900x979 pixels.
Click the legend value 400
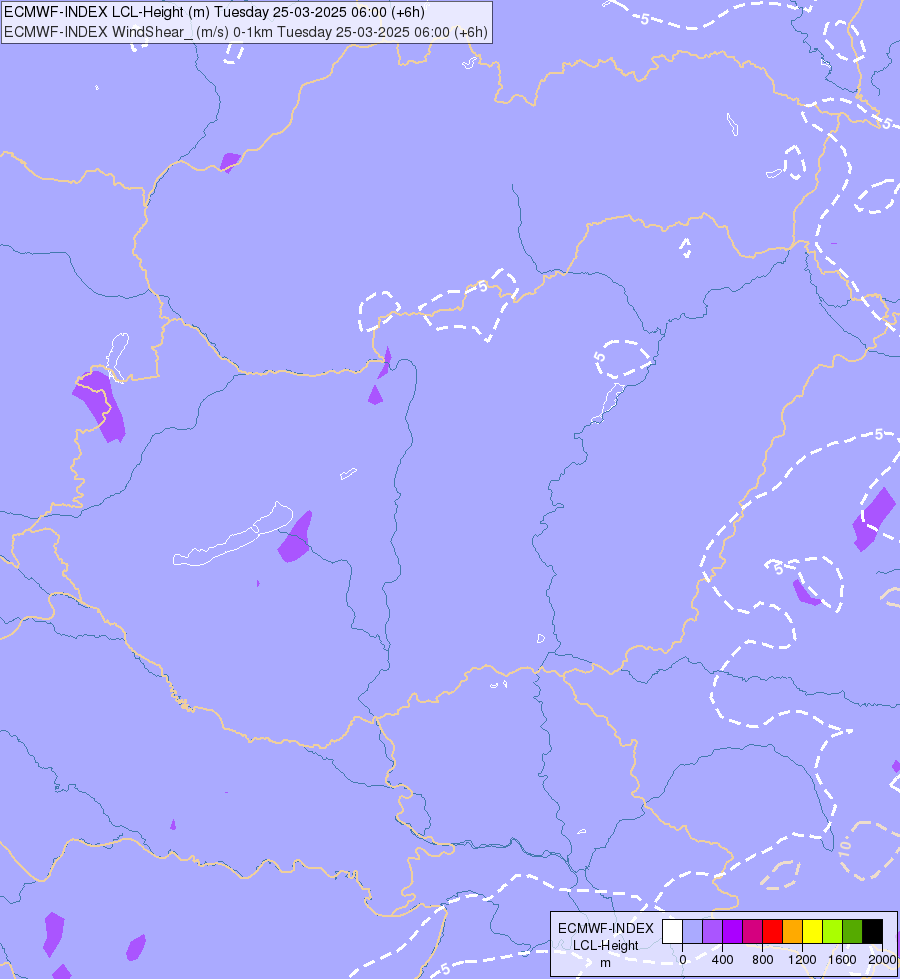point(723,960)
